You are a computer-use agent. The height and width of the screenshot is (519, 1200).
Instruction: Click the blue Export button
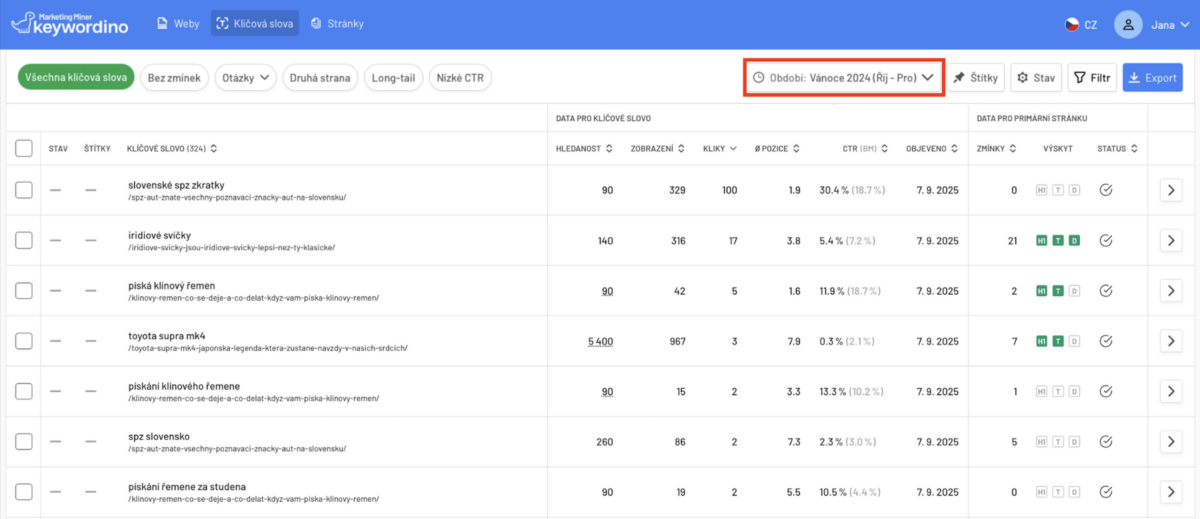1152,77
